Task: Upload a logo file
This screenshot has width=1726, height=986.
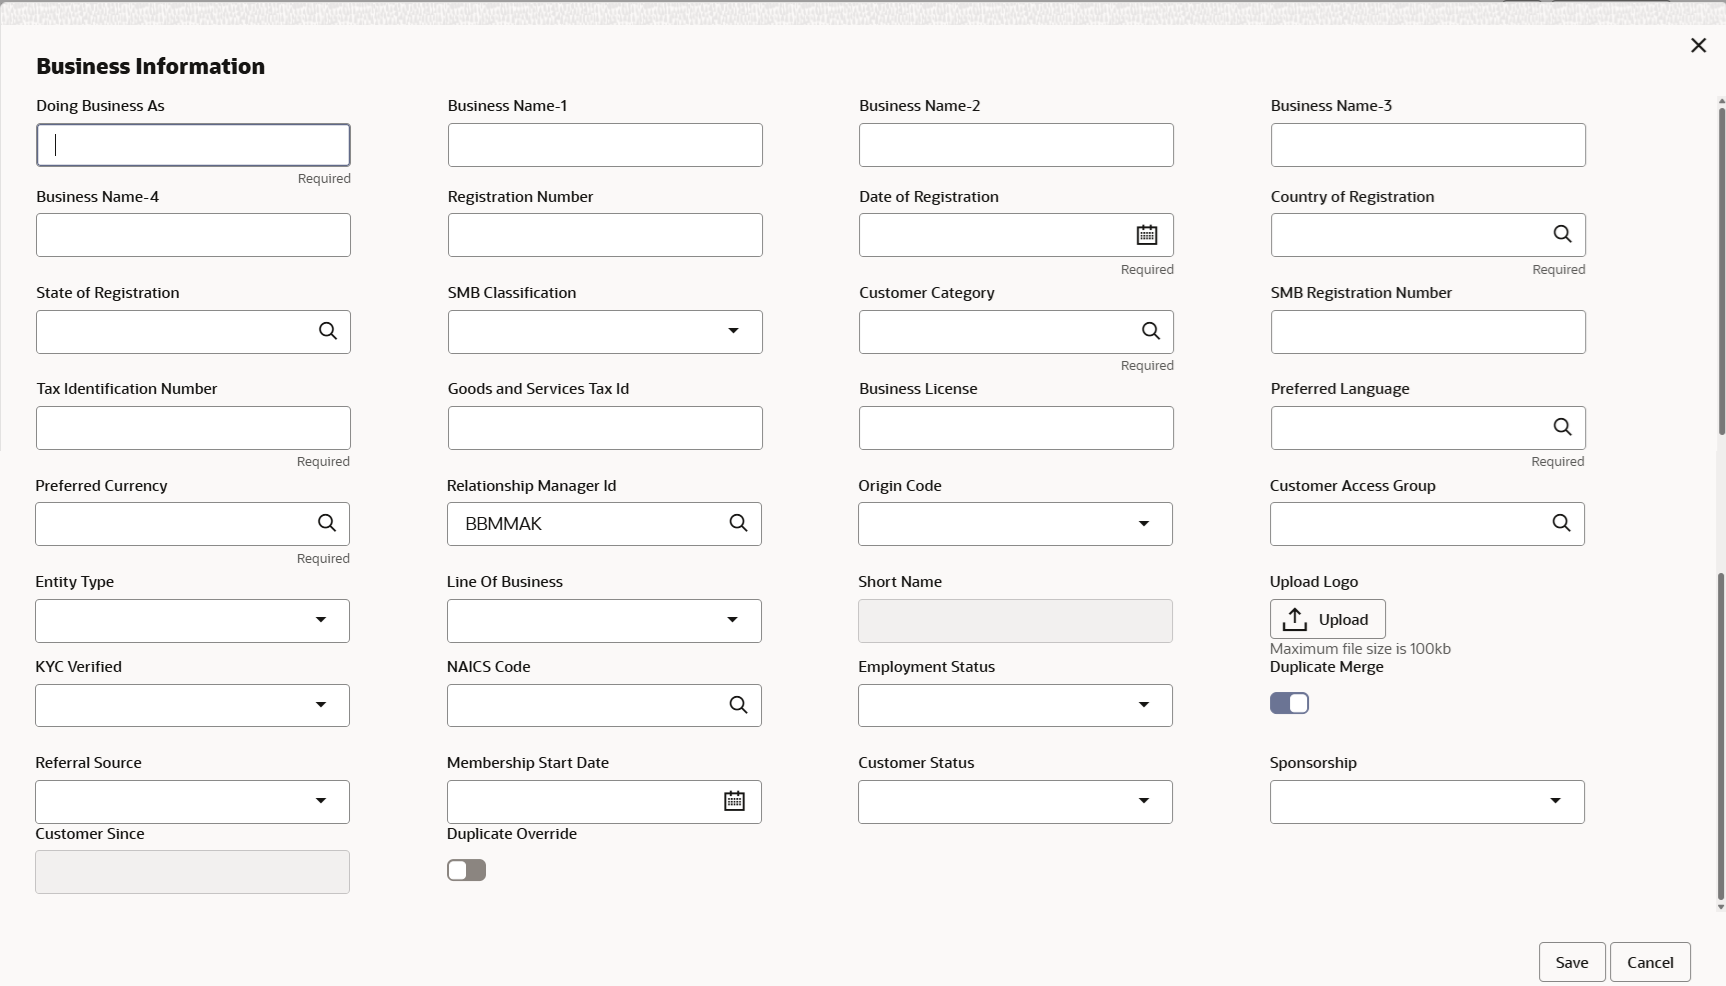Action: [1327, 619]
